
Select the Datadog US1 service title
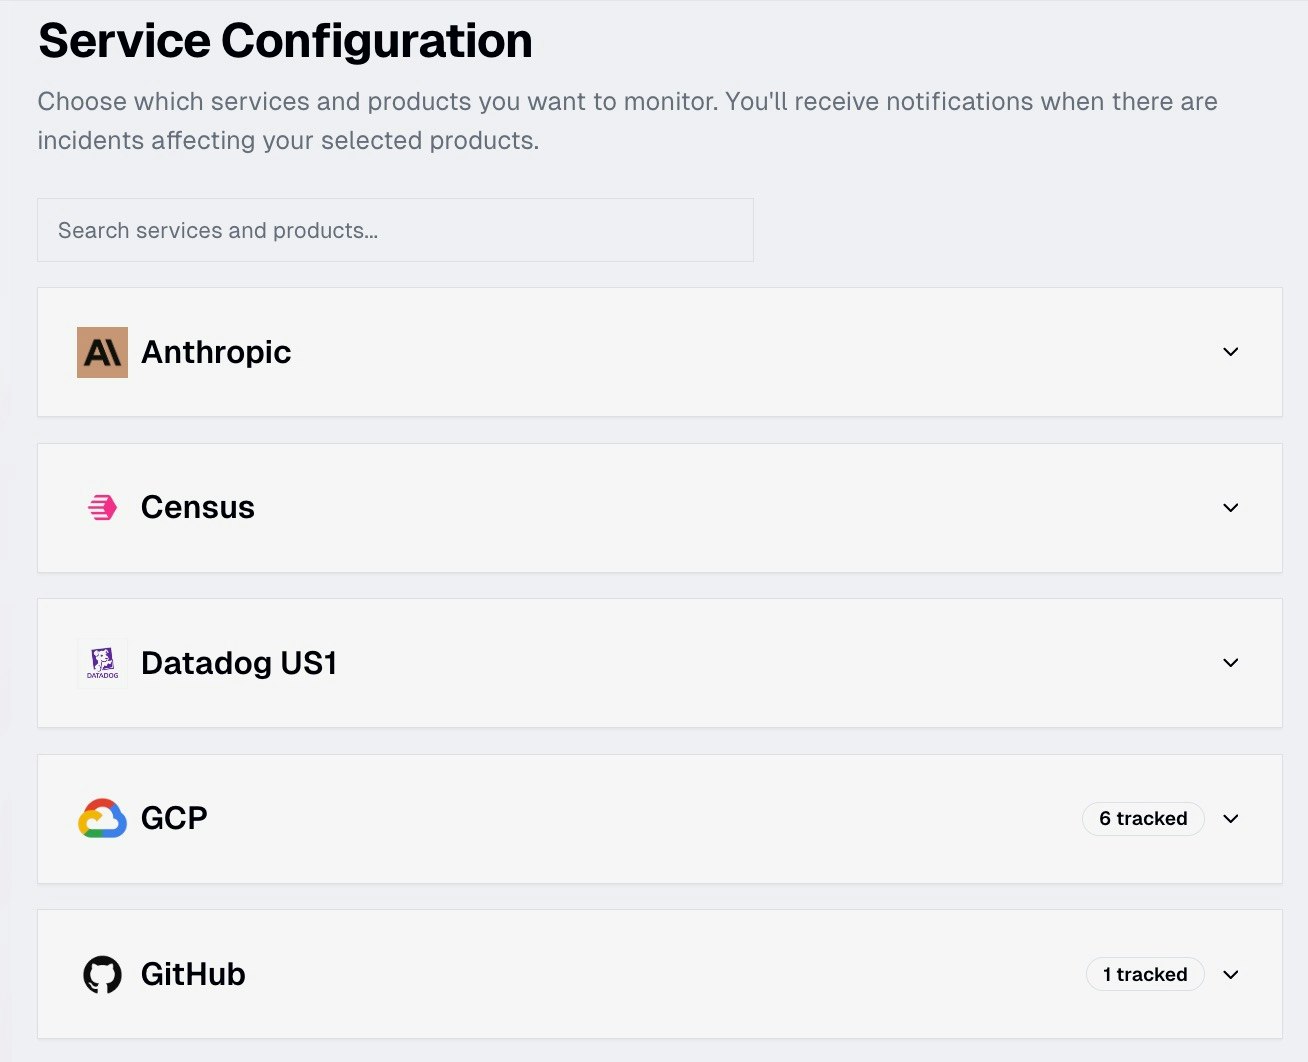(x=239, y=663)
